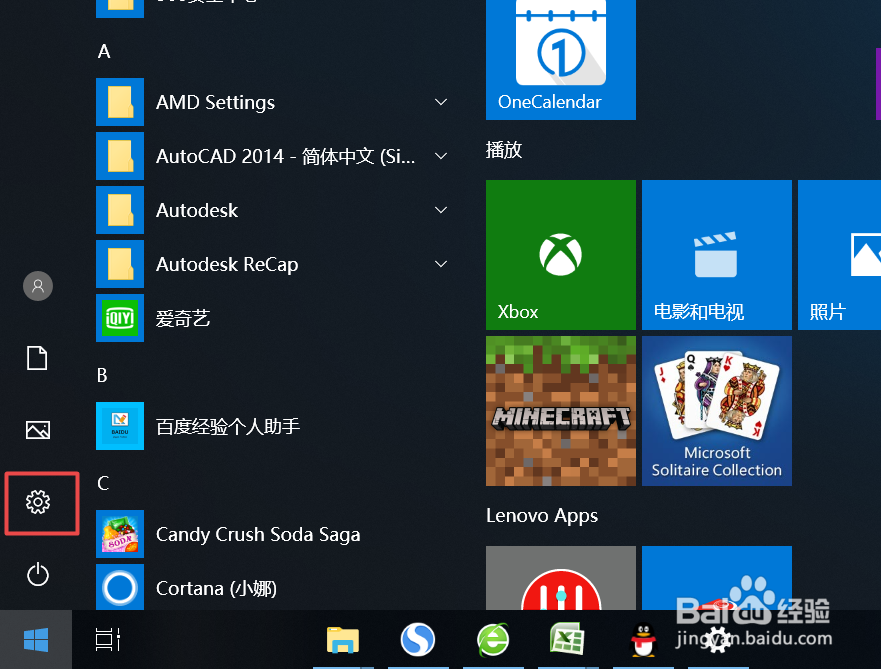This screenshot has width=881, height=669.
Task: Launch Candy Crush Soda Saga icon
Action: coord(120,534)
